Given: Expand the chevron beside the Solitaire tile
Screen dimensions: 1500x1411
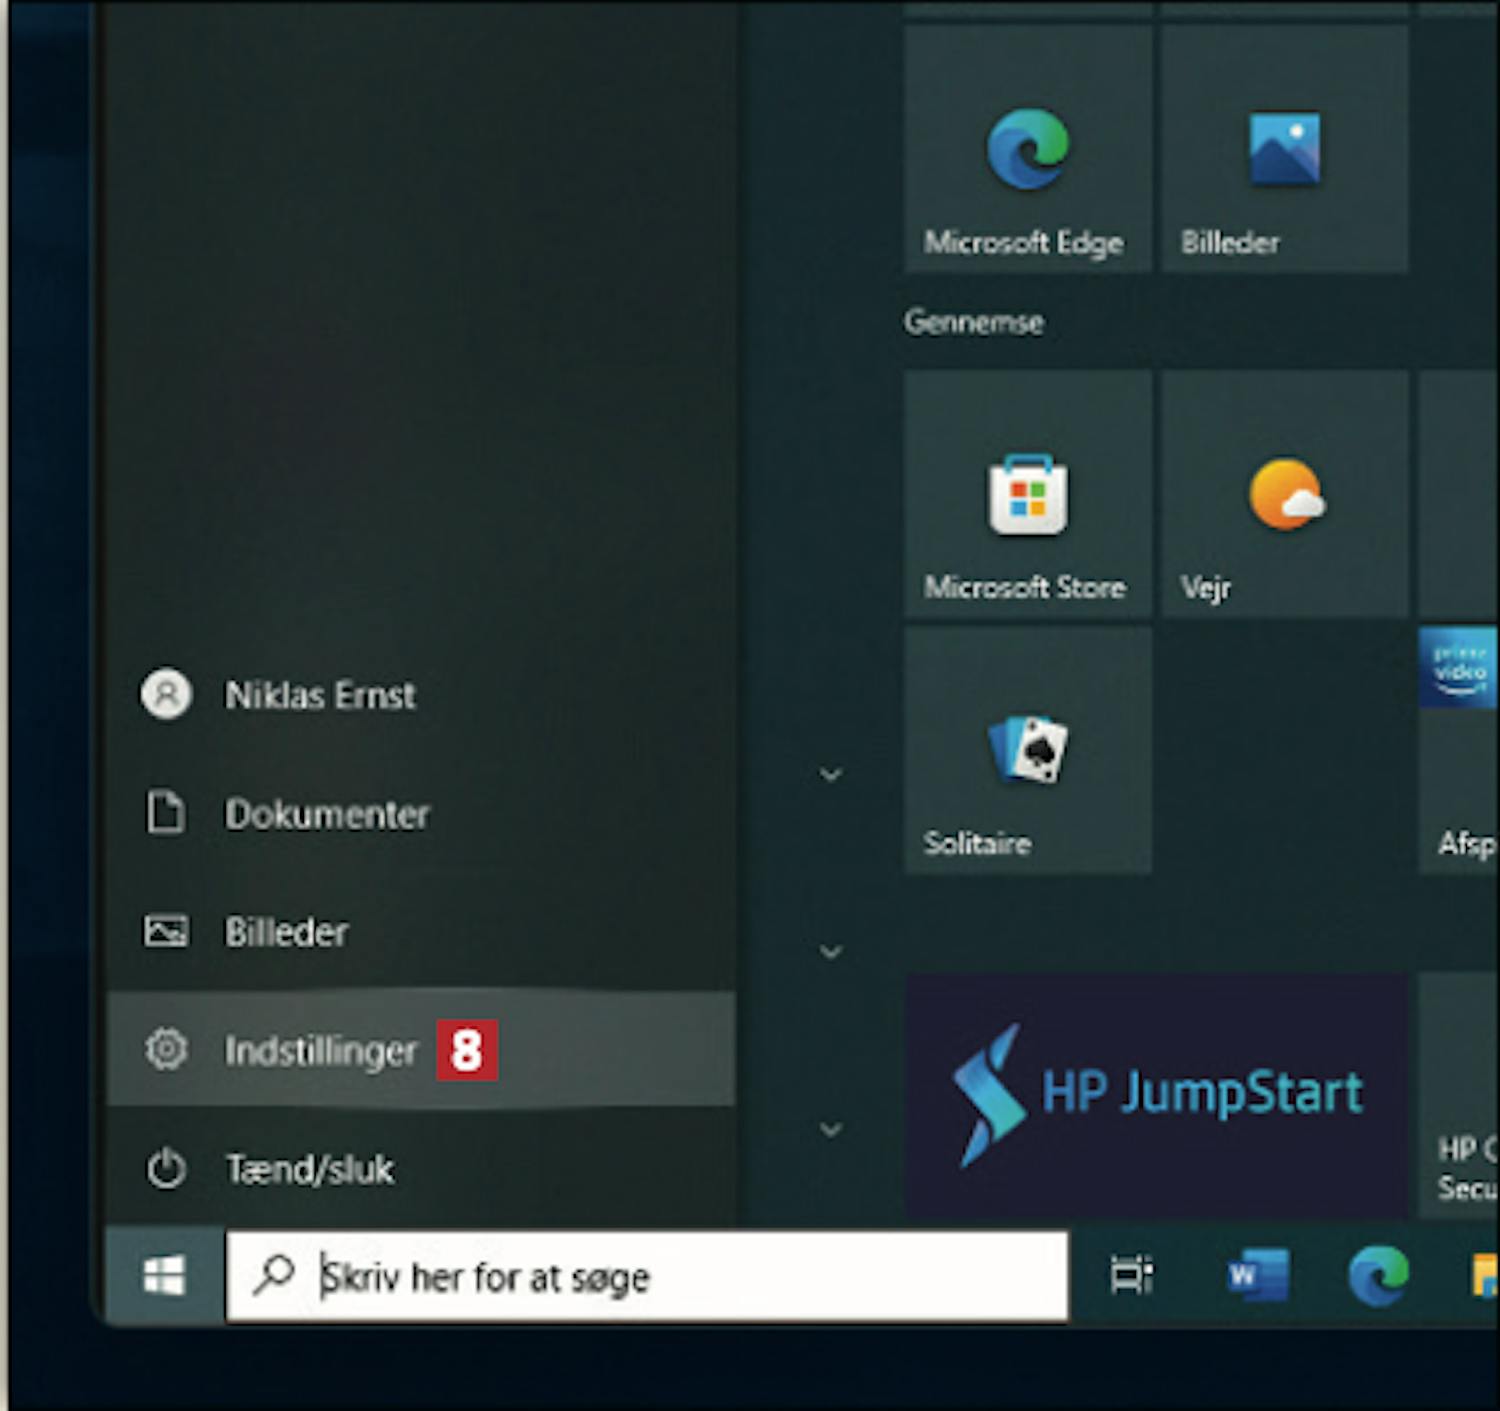Looking at the screenshot, I should click(x=830, y=775).
